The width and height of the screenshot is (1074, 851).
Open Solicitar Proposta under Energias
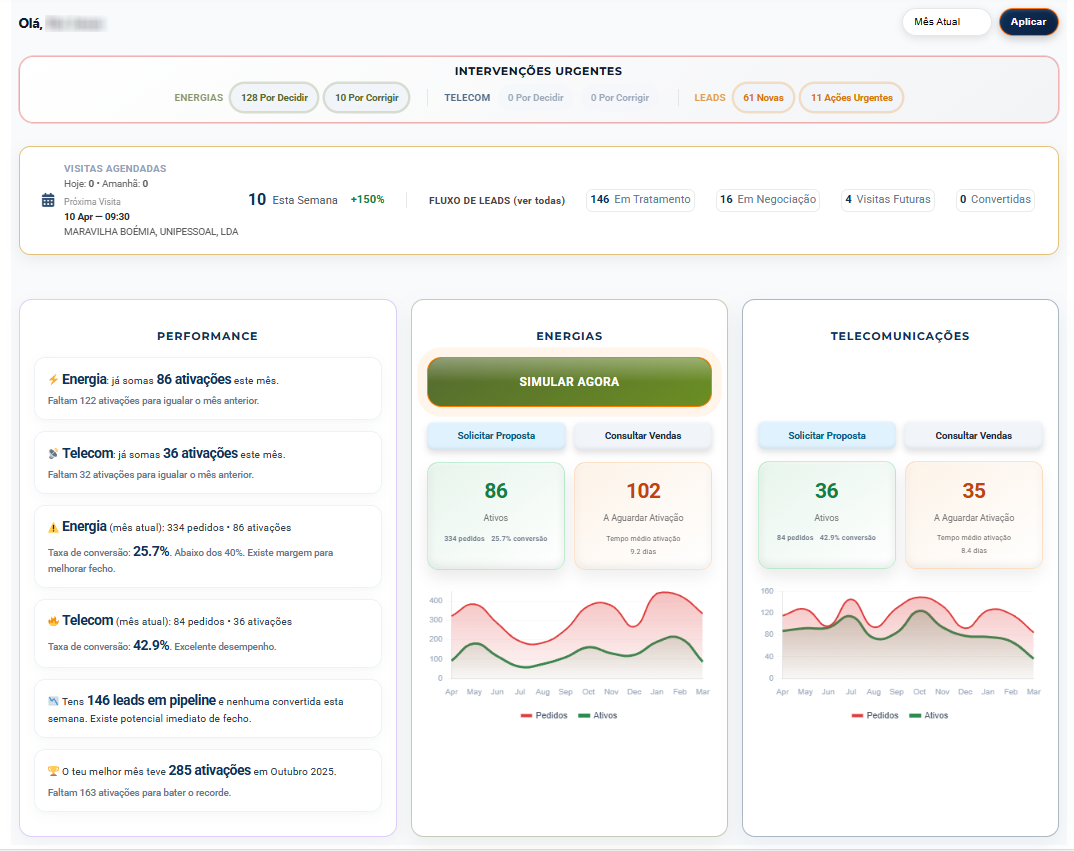click(496, 436)
